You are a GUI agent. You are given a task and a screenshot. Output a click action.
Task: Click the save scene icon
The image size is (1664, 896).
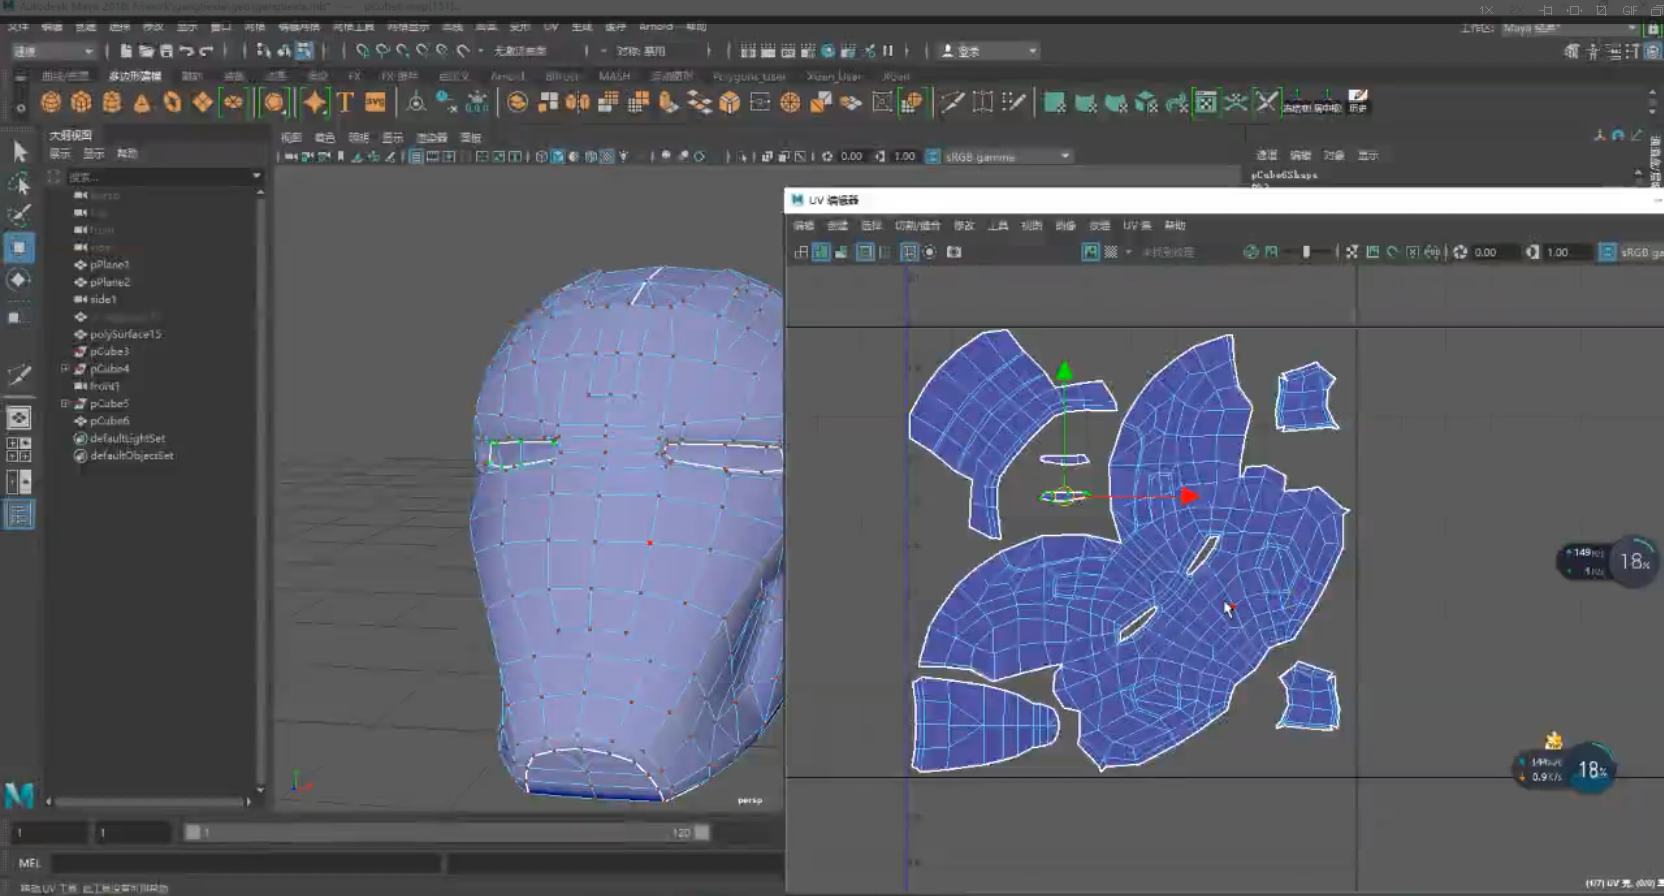point(166,51)
